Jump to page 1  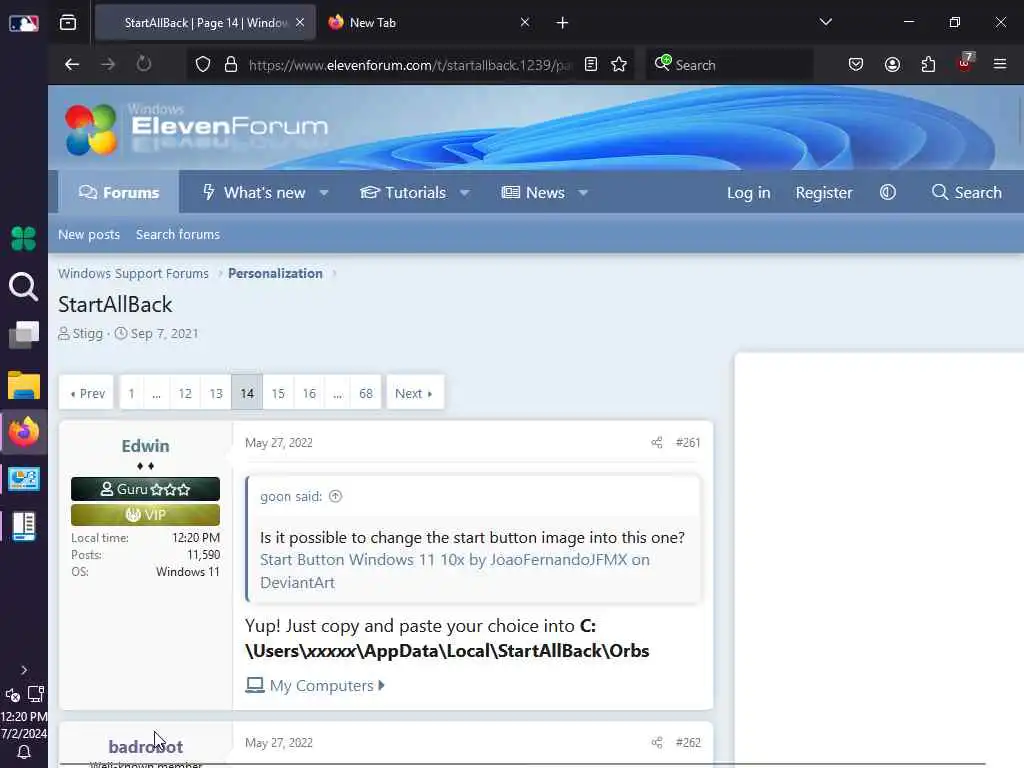pyautogui.click(x=131, y=393)
